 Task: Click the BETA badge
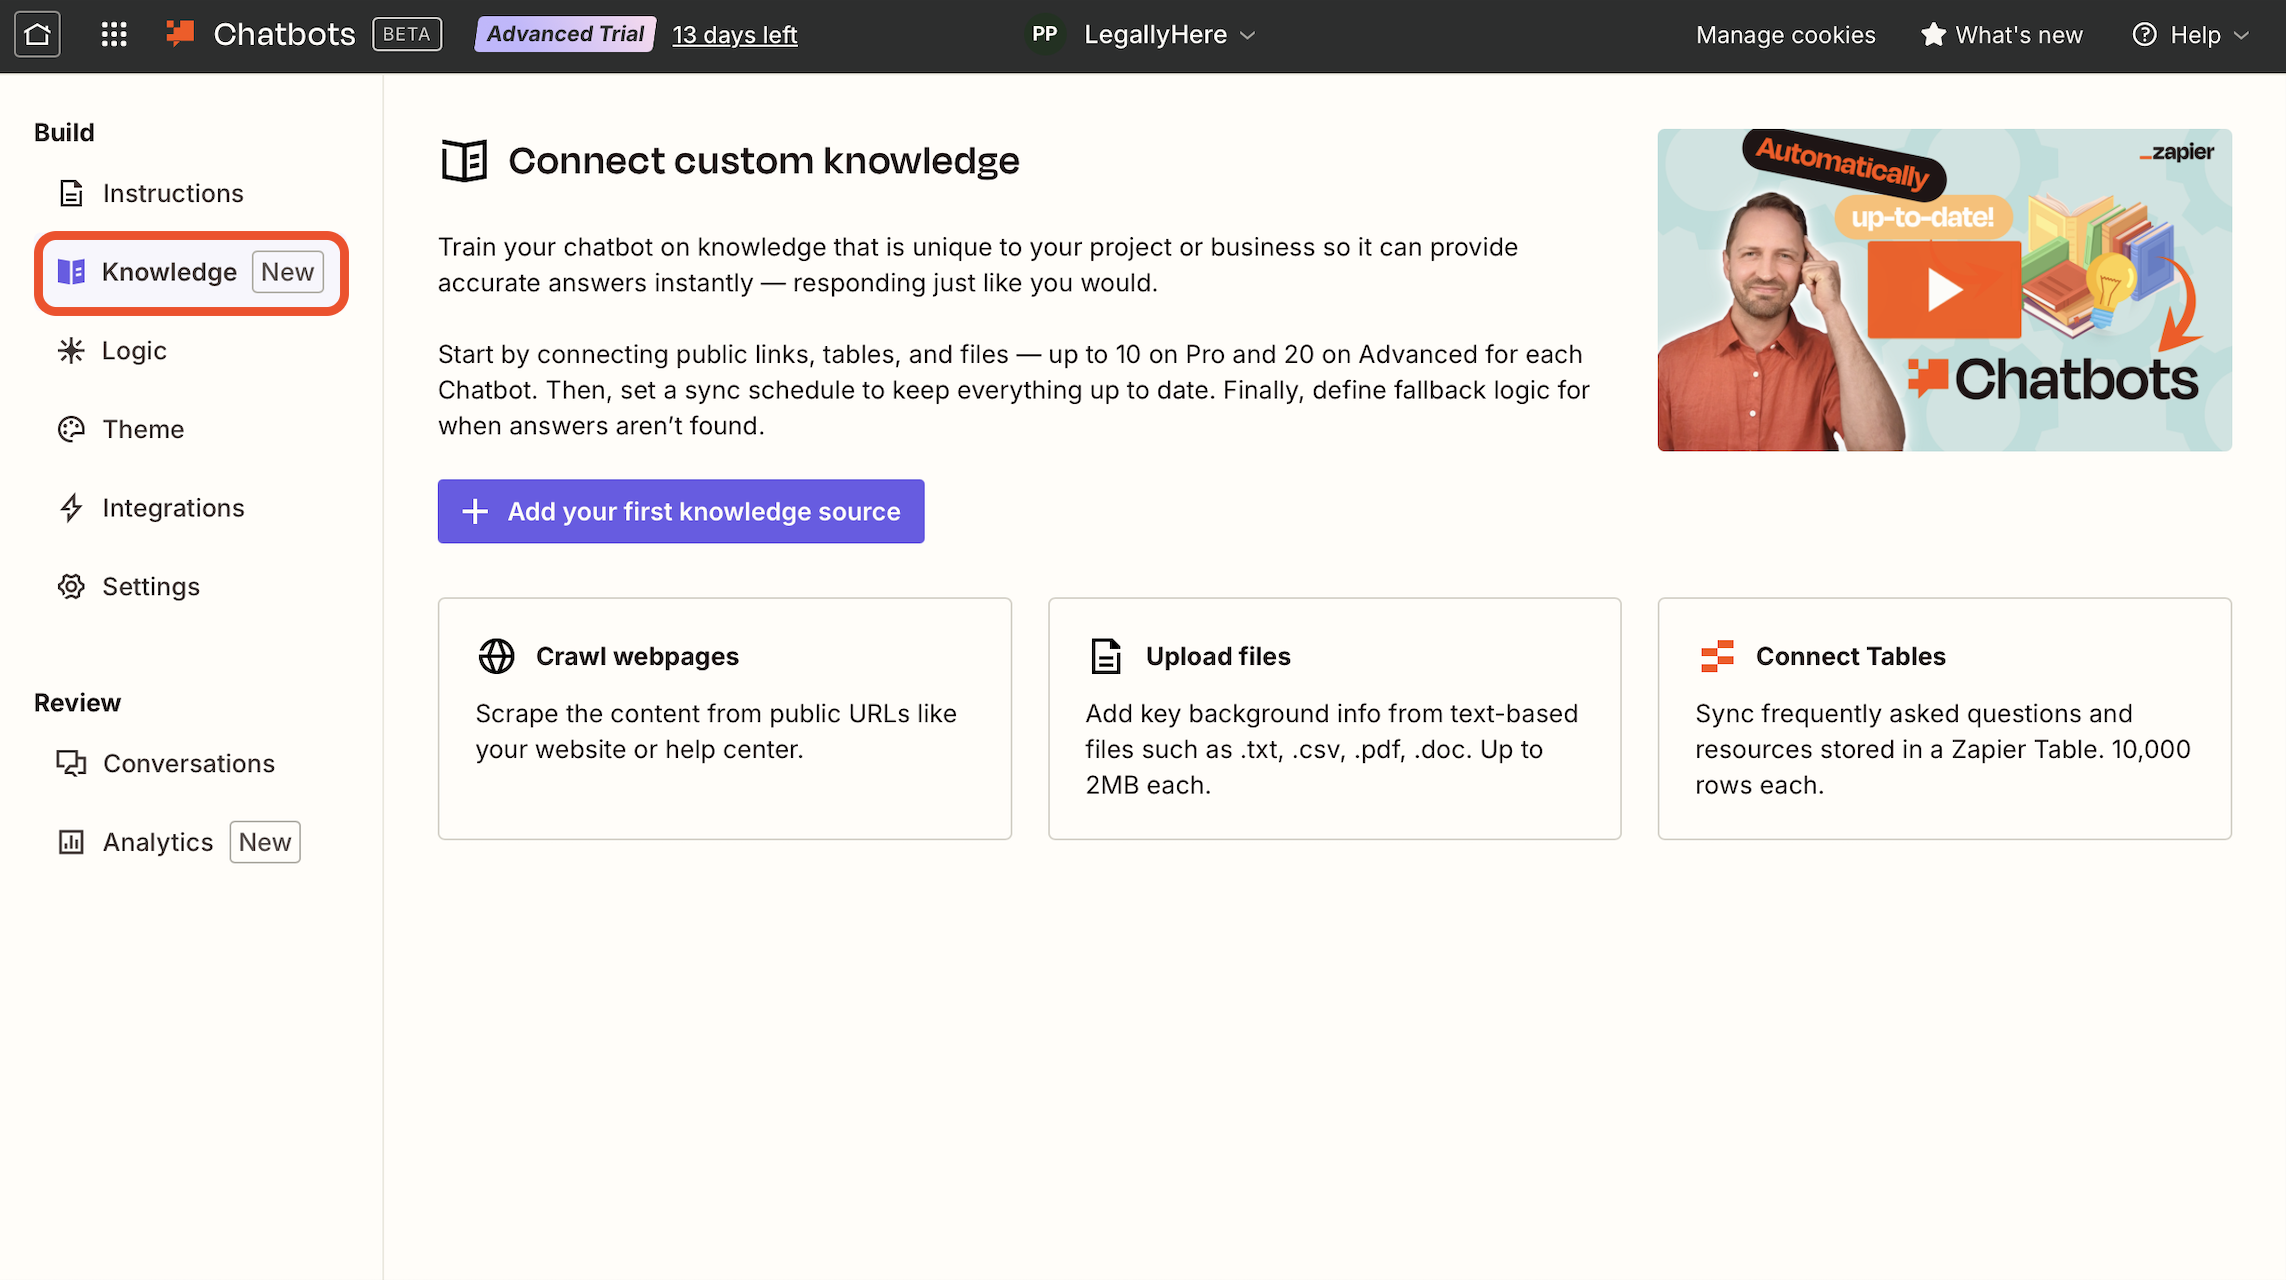coord(407,34)
